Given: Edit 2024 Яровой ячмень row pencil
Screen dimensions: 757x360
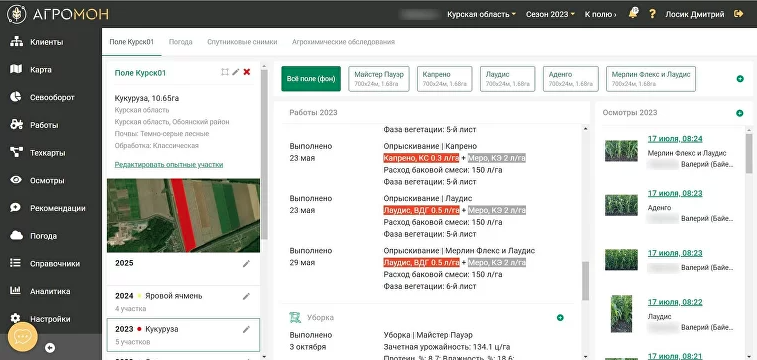Looking at the screenshot, I should [246, 296].
